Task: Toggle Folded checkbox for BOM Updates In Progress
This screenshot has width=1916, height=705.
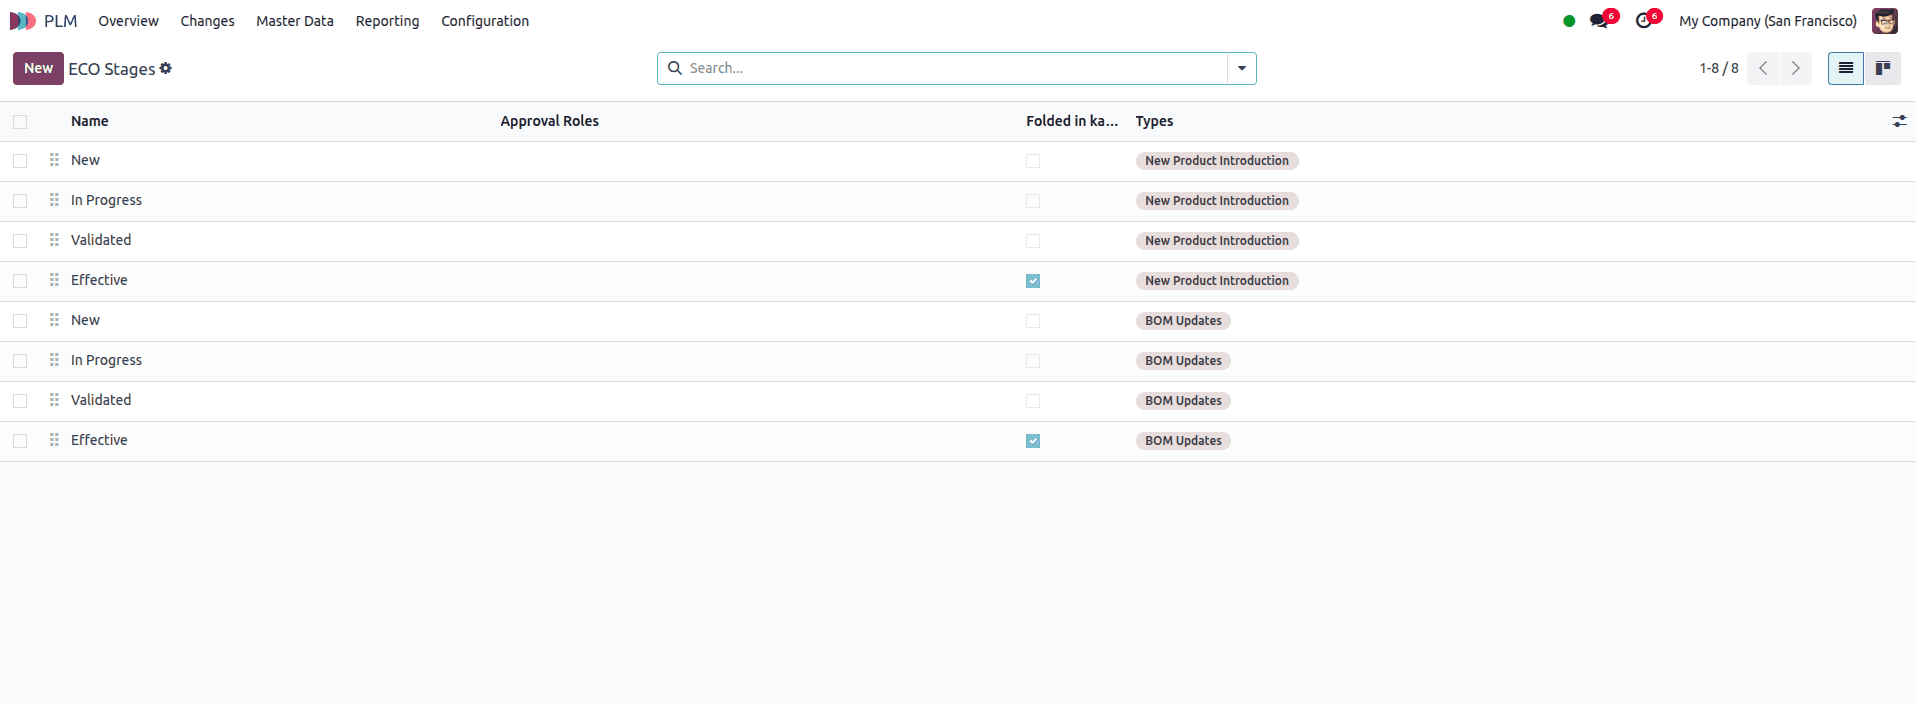Action: click(1033, 361)
